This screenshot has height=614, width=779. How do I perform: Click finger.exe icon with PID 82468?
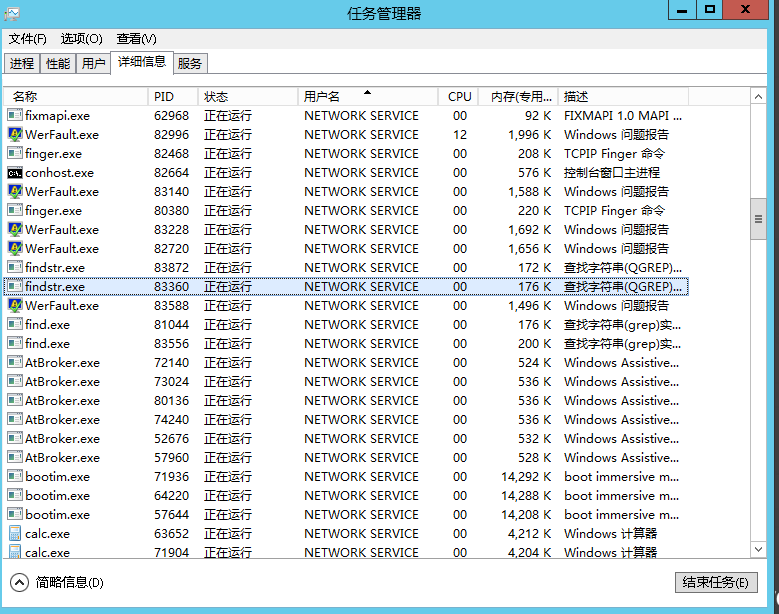coord(15,153)
